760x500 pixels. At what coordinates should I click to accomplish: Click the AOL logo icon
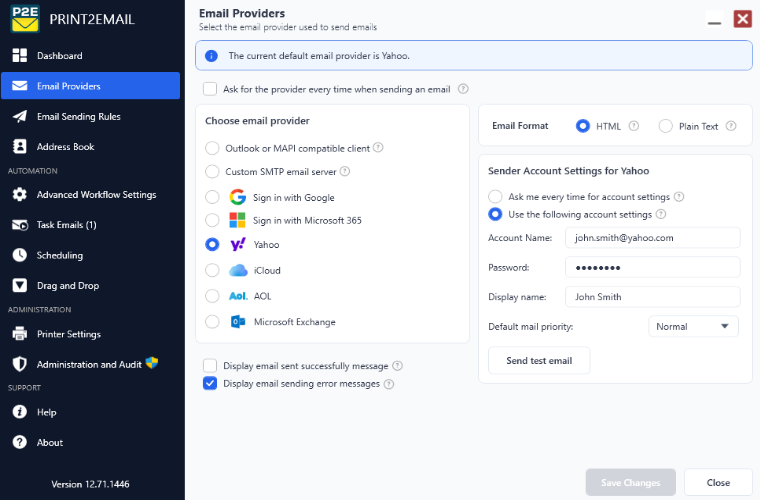(238, 296)
